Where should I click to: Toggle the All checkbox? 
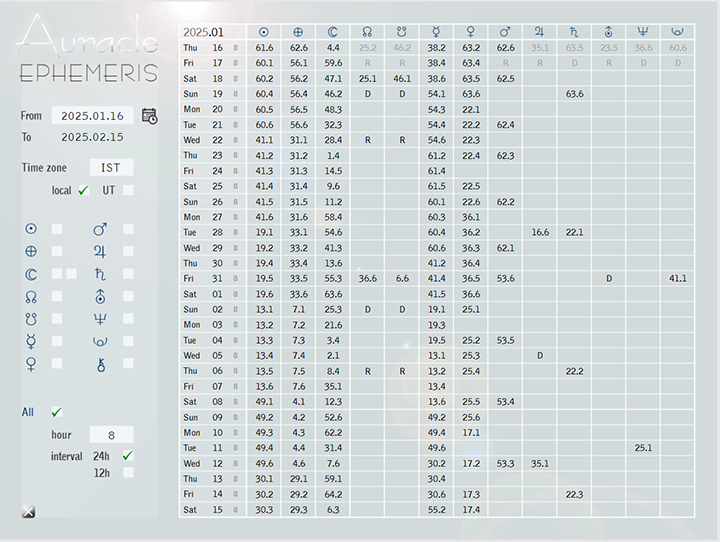point(56,412)
